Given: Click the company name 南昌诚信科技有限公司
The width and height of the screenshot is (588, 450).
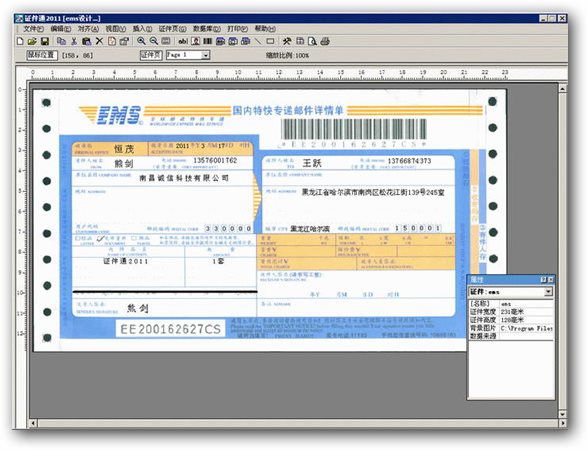Looking at the screenshot, I should point(184,178).
